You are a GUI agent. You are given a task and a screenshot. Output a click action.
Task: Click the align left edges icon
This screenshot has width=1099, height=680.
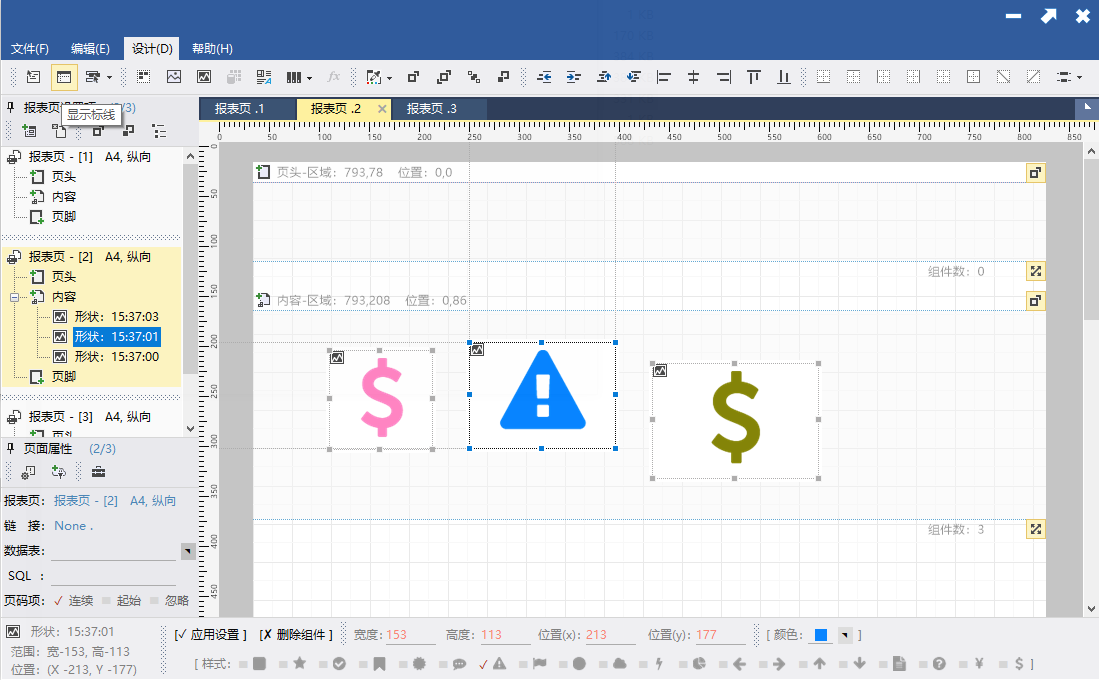coord(663,77)
